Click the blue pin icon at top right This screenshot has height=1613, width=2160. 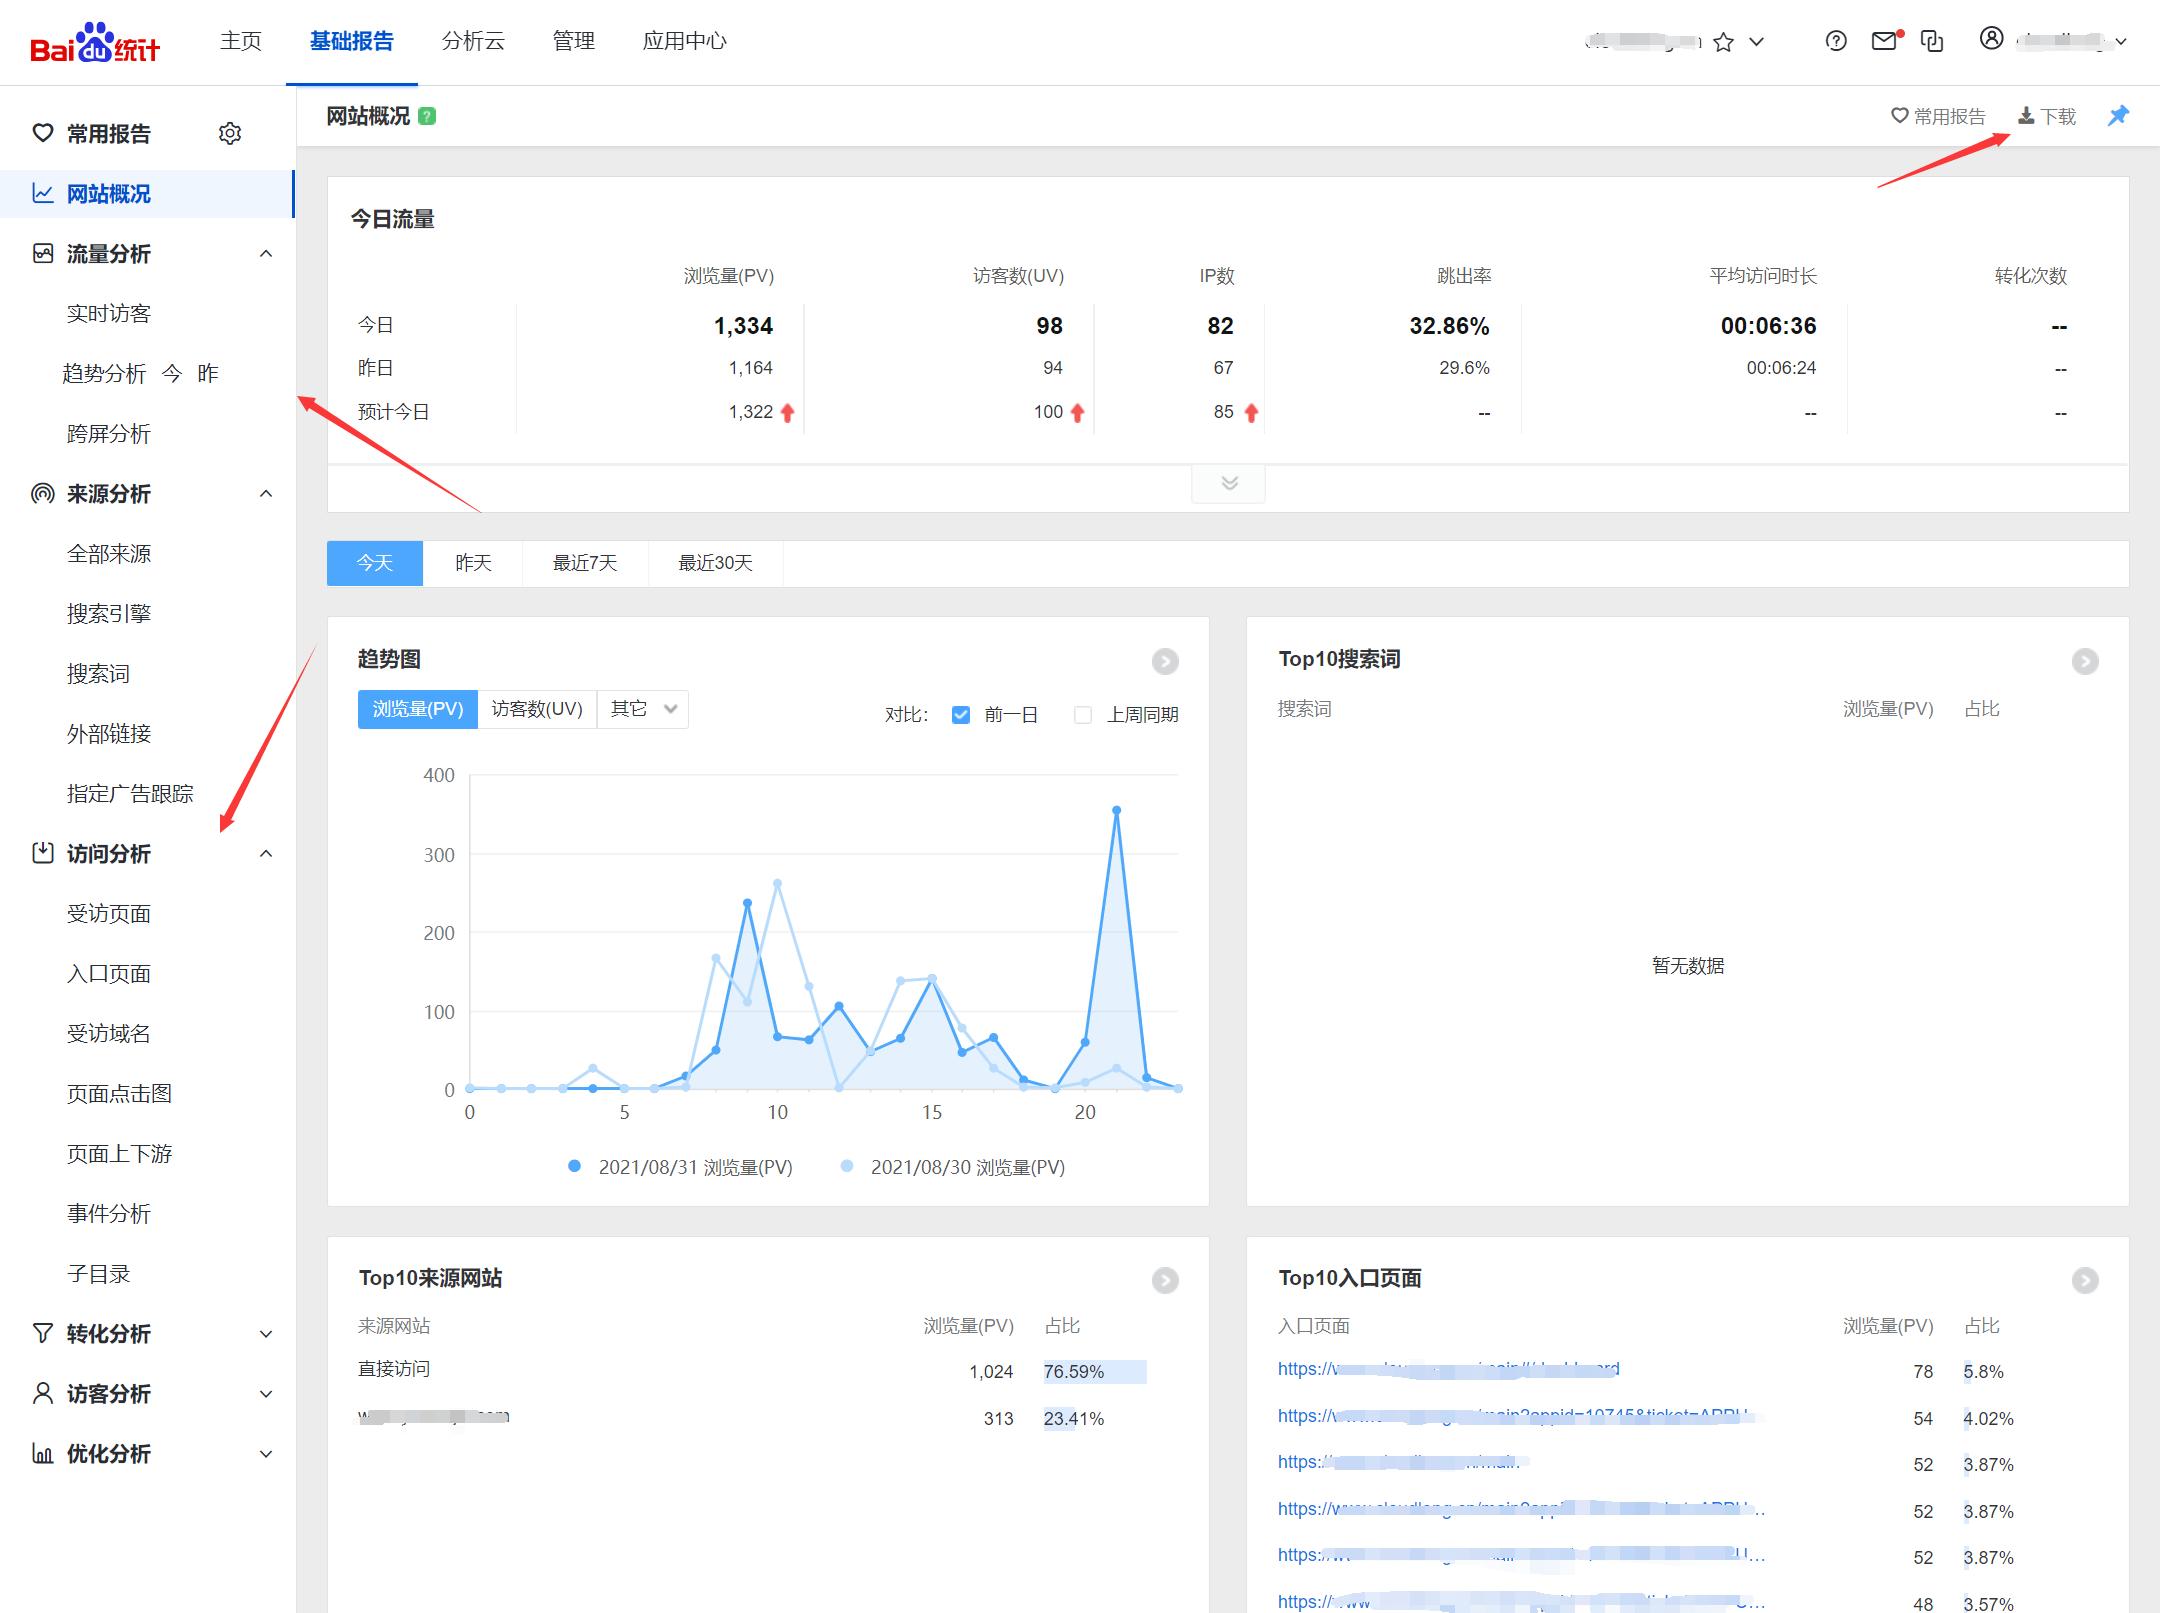point(2117,116)
